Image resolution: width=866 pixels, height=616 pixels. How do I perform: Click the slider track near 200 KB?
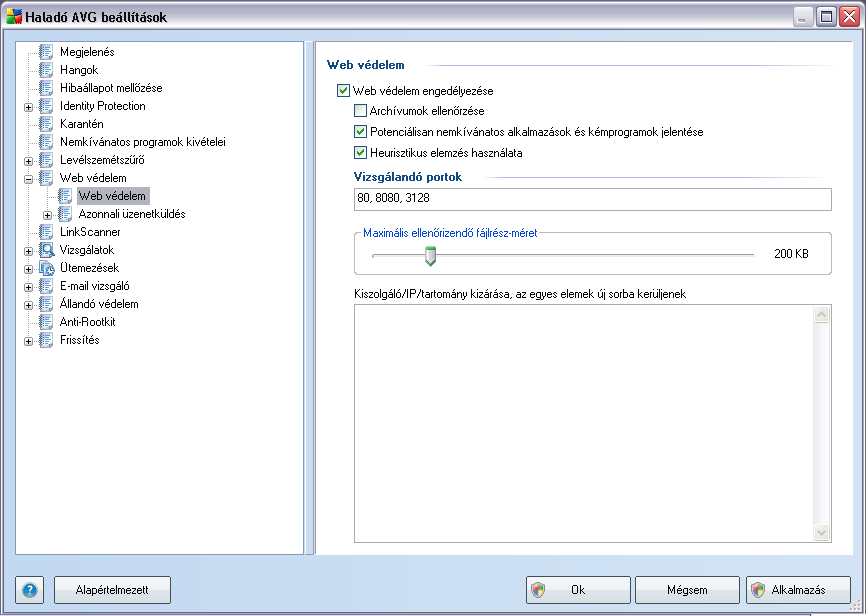point(563,255)
